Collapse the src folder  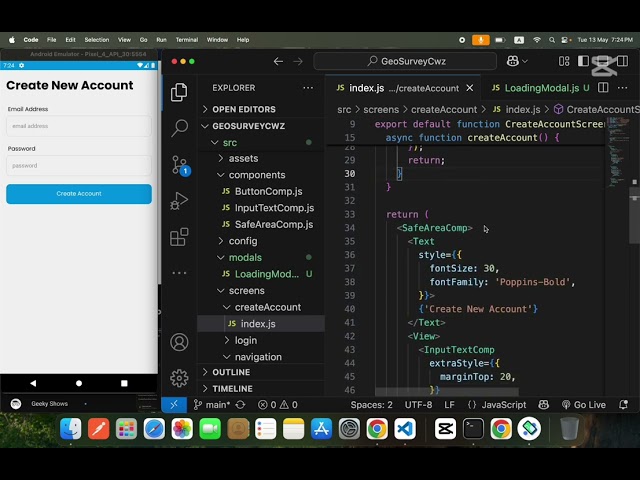pyautogui.click(x=261, y=142)
